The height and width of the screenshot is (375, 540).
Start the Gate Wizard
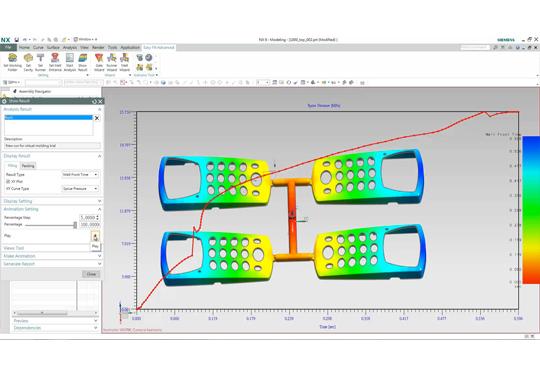(99, 62)
